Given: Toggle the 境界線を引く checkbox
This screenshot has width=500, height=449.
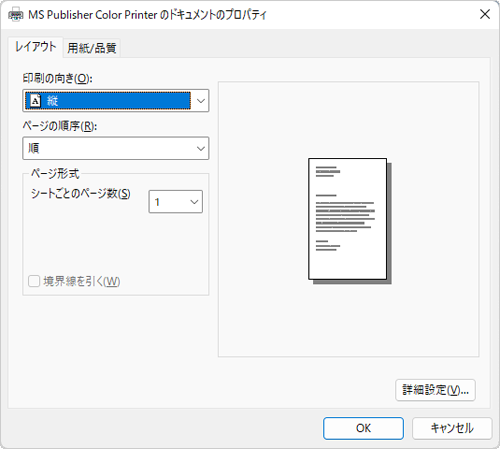Looking at the screenshot, I should (x=34, y=281).
